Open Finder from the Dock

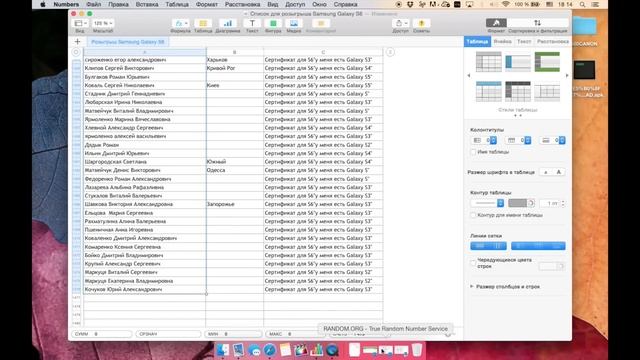point(223,350)
